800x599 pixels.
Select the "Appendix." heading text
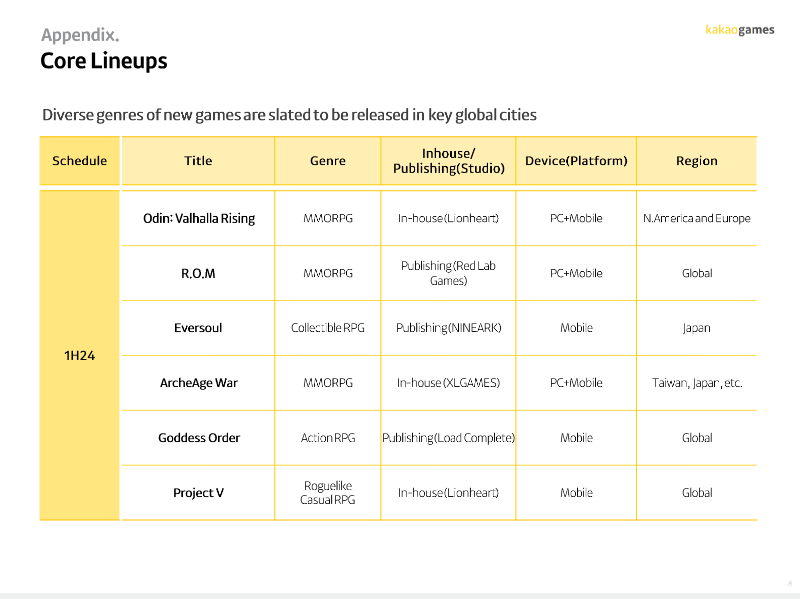coord(80,35)
